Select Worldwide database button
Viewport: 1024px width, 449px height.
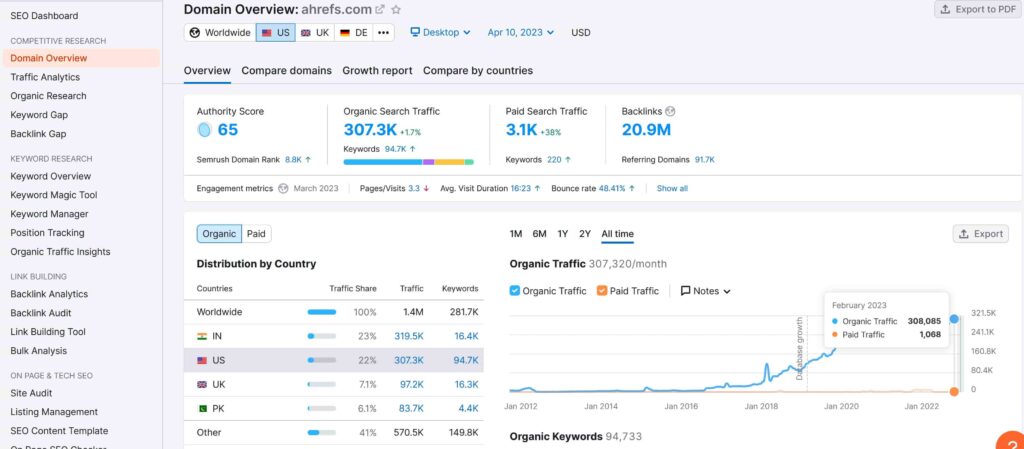click(220, 33)
